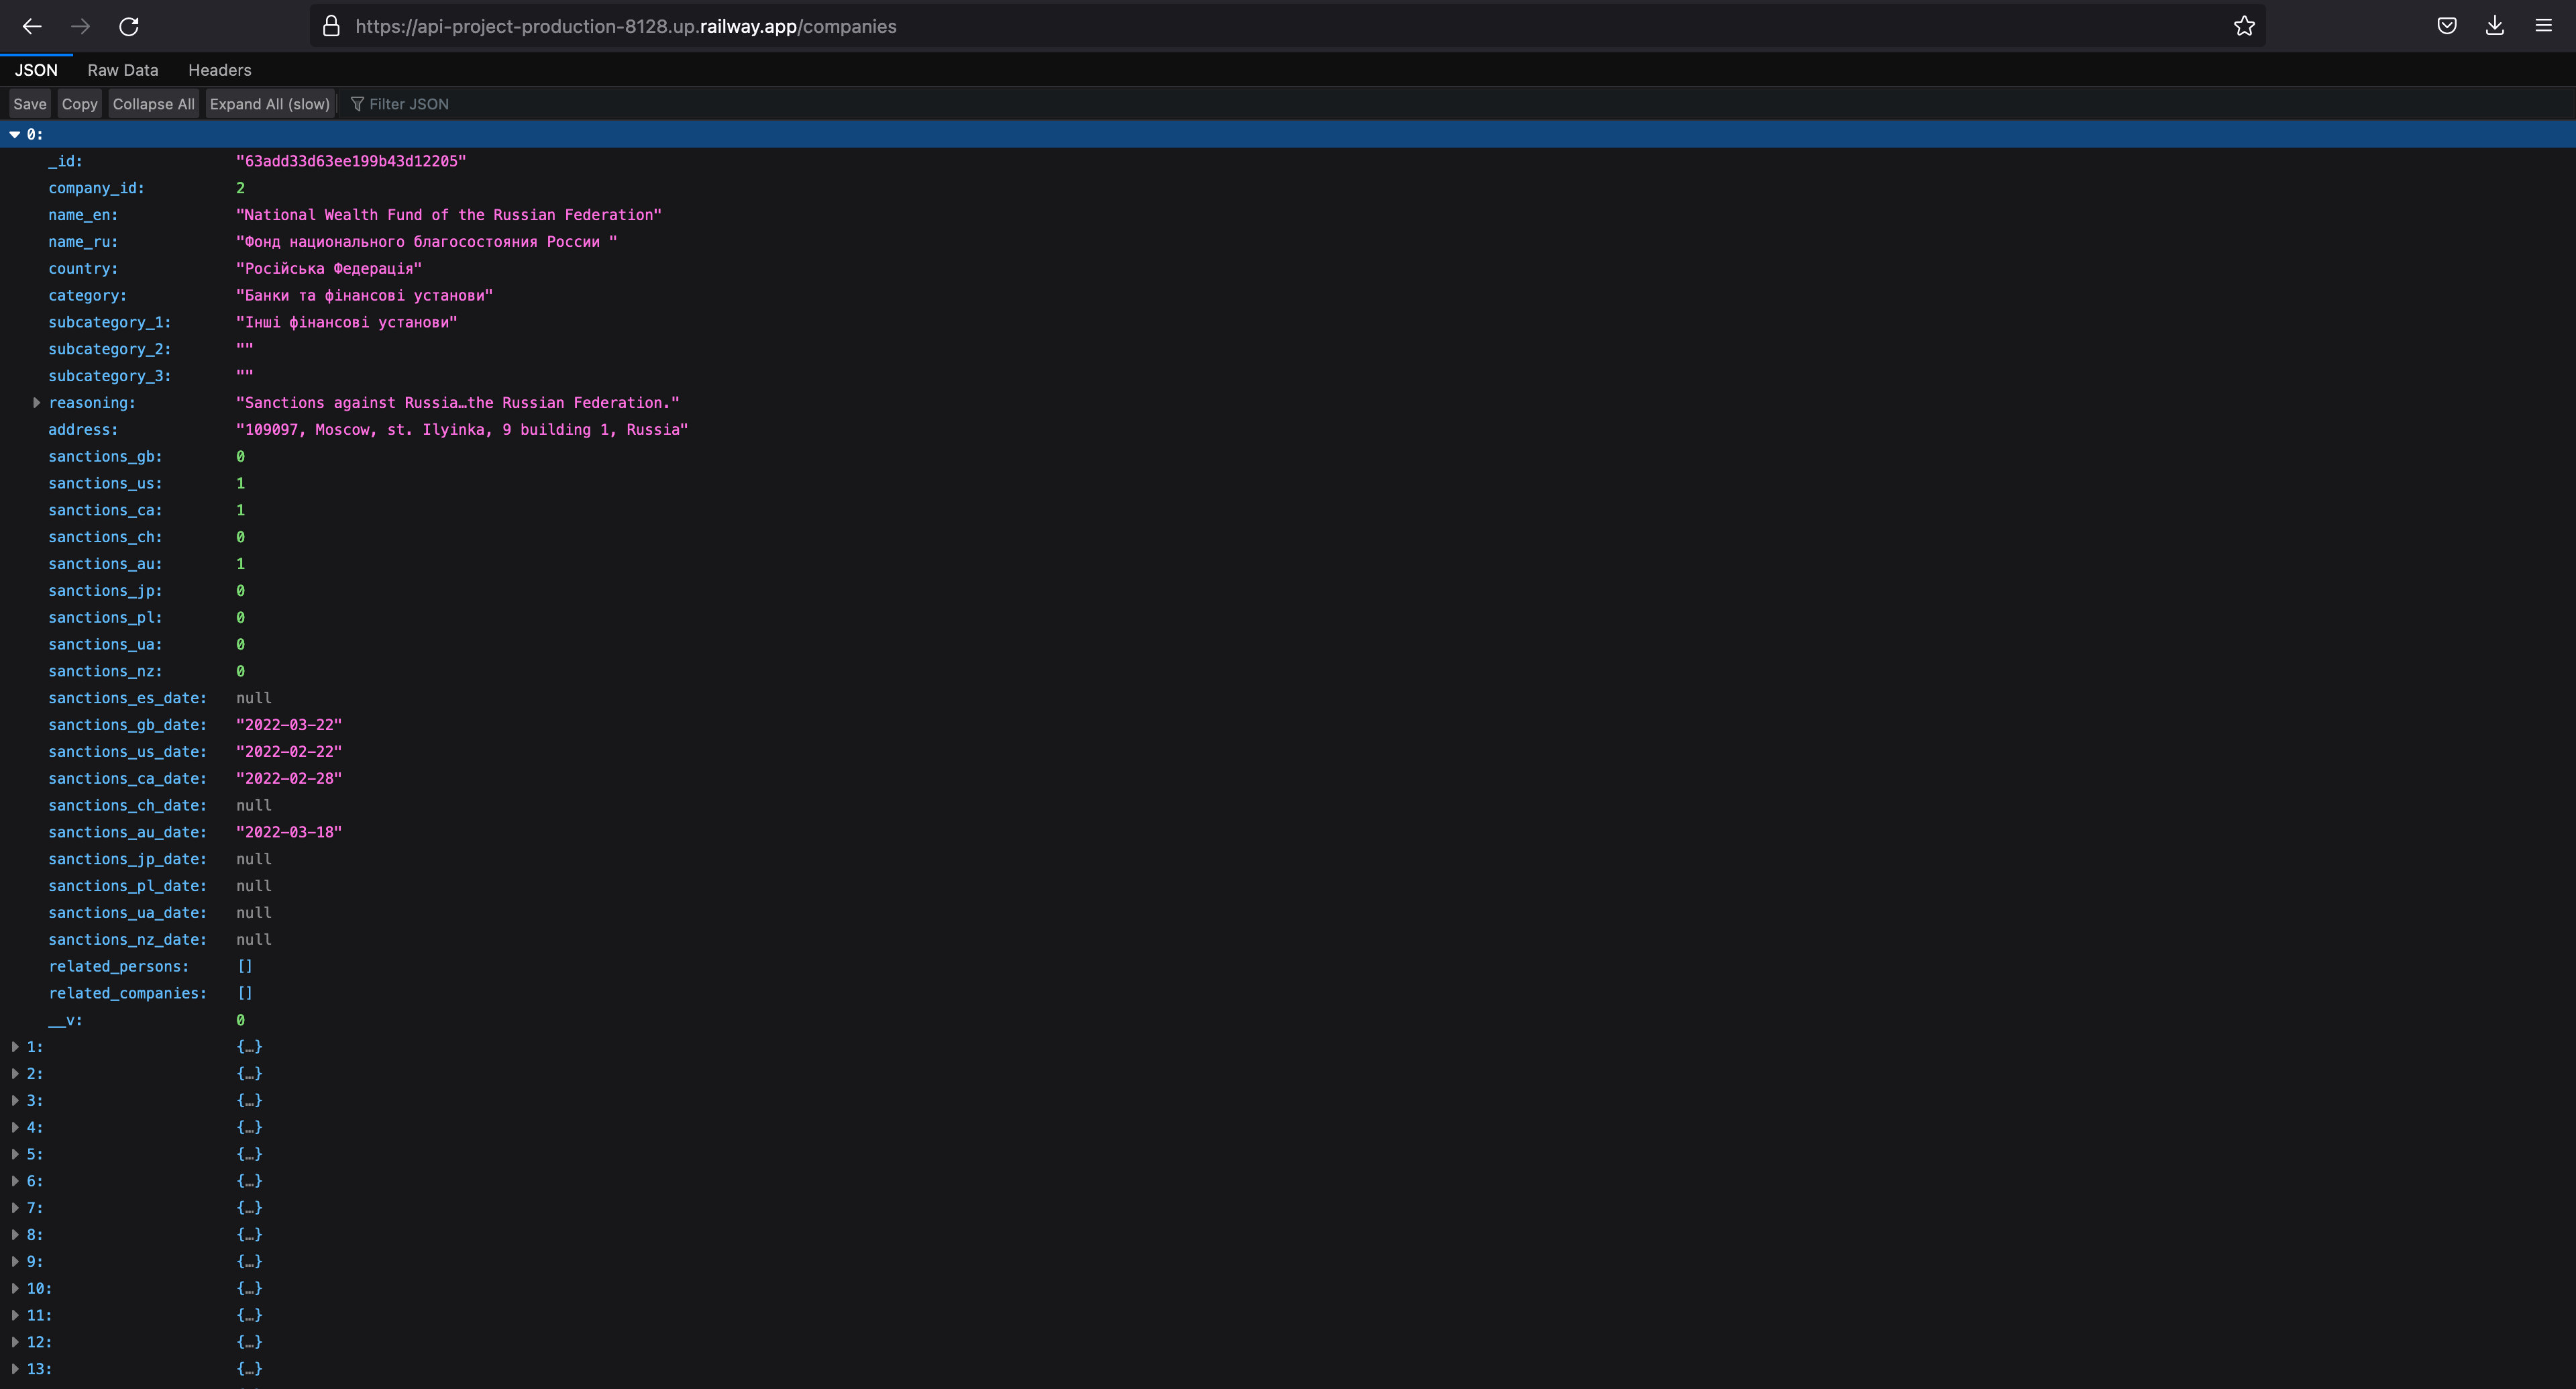Expand the reasoning field
Screen dimensions: 2576x1389
tap(37, 403)
